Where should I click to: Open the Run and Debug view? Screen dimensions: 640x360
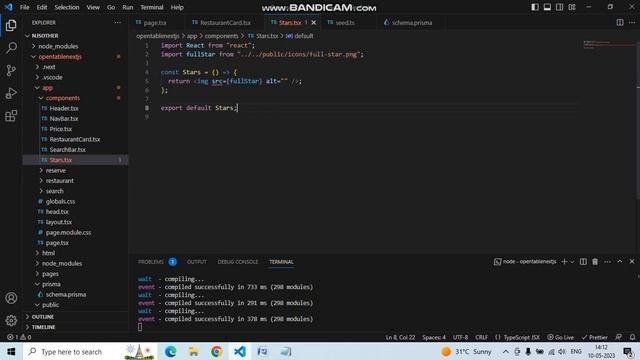(11, 93)
